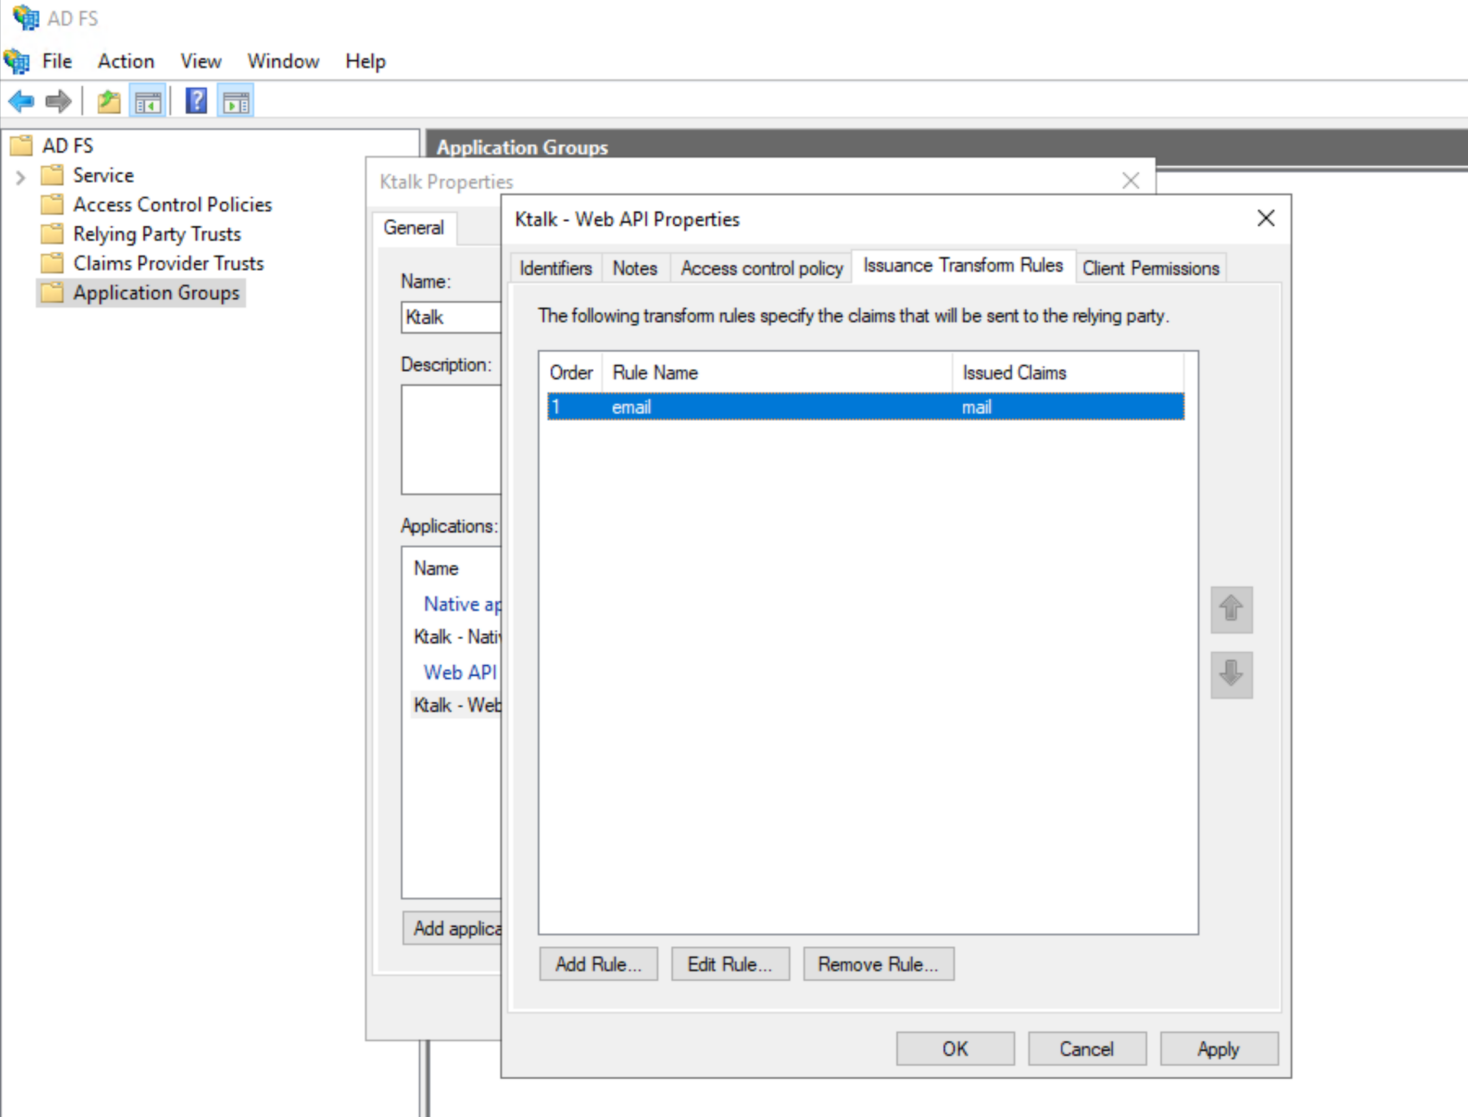Move rule up with up arrow button
Screen dimensions: 1468x1117
pos(1231,609)
